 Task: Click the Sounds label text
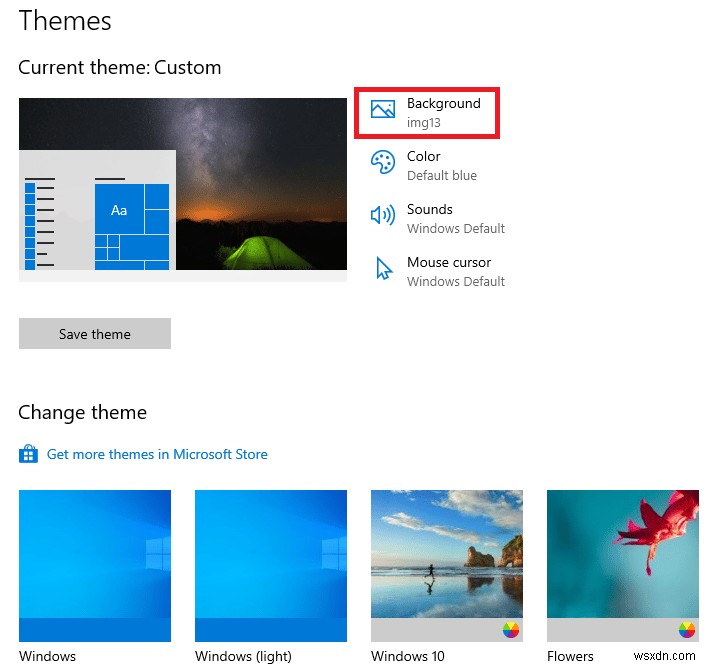pyautogui.click(x=430, y=209)
